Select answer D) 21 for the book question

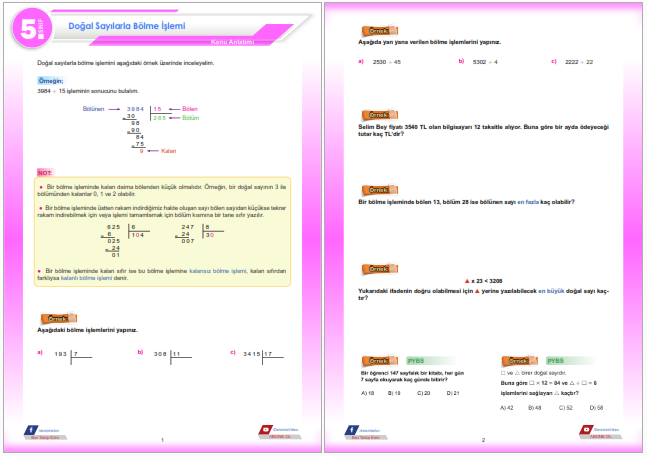(x=453, y=393)
